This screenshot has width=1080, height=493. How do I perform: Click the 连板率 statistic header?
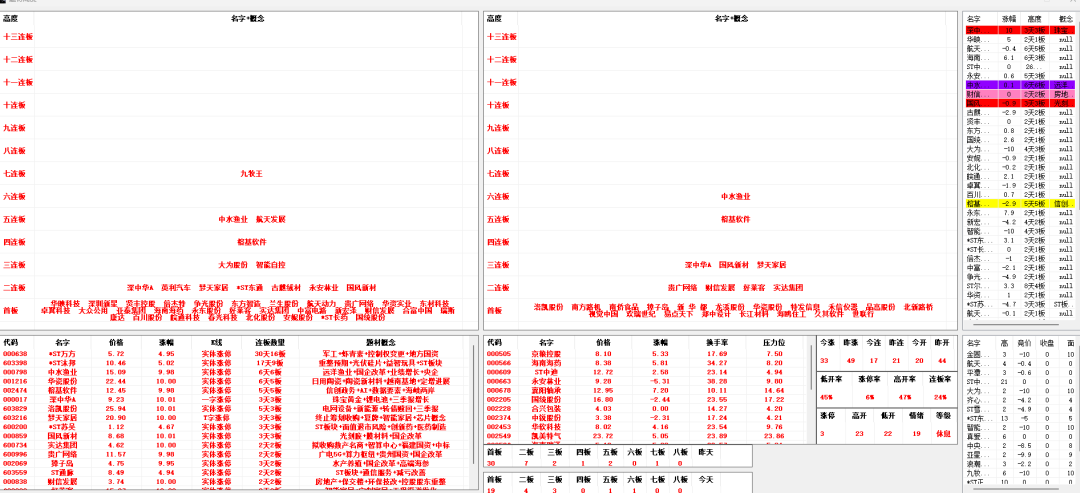pyautogui.click(x=939, y=380)
